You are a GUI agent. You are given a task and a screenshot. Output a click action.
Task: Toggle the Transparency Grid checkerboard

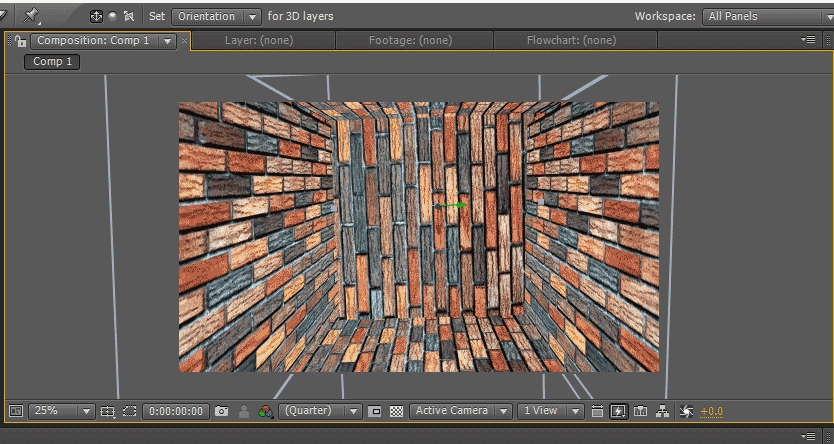click(x=397, y=411)
